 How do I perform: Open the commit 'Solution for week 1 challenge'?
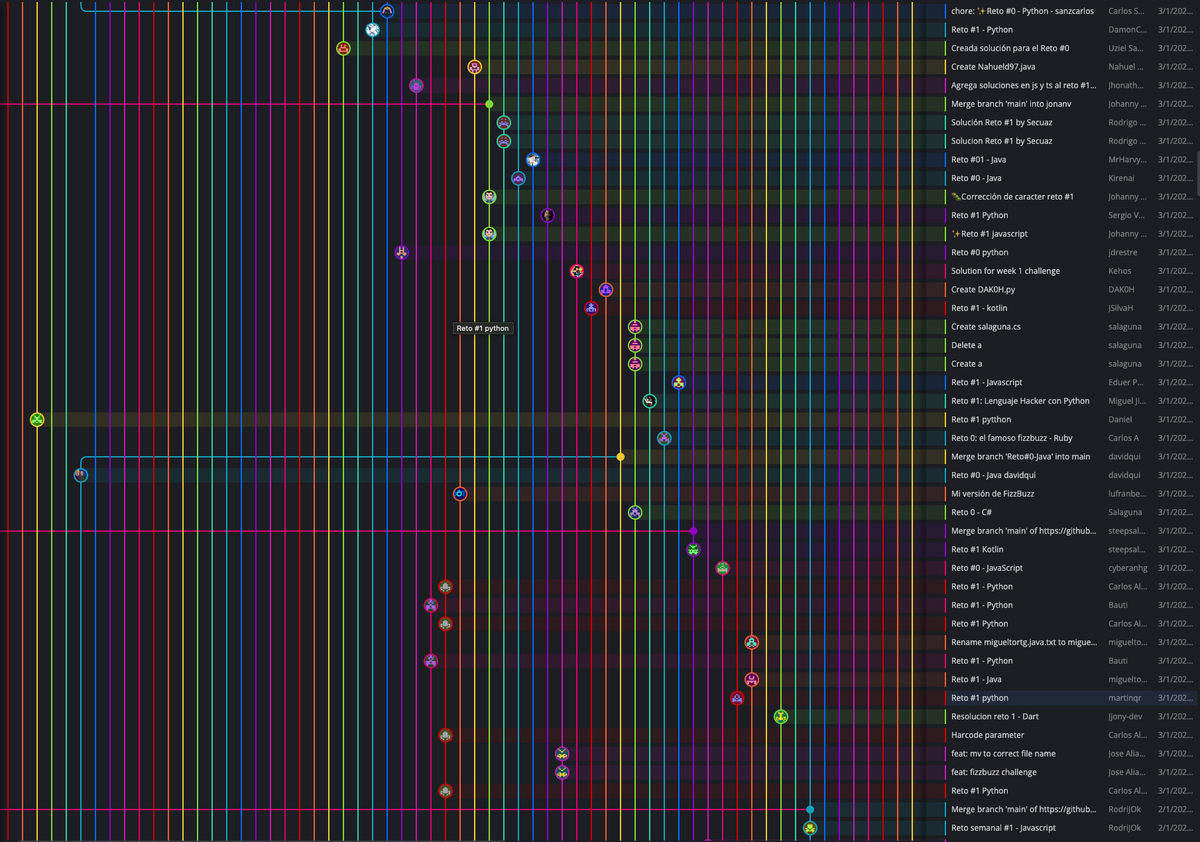click(1003, 270)
